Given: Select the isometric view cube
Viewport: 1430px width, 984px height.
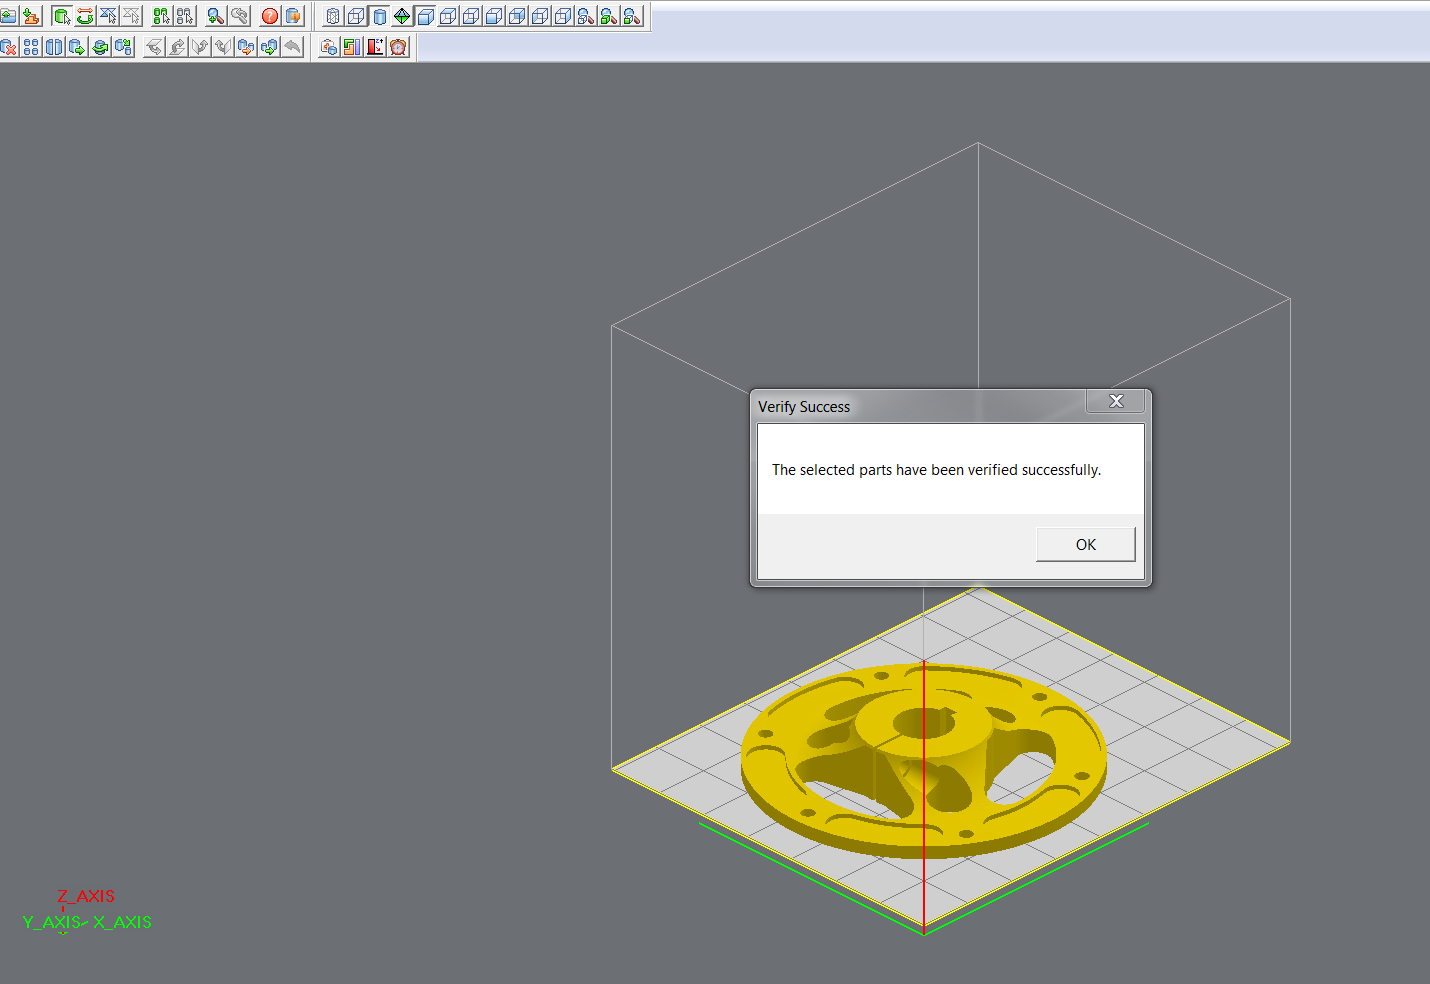Looking at the screenshot, I should coord(425,15).
